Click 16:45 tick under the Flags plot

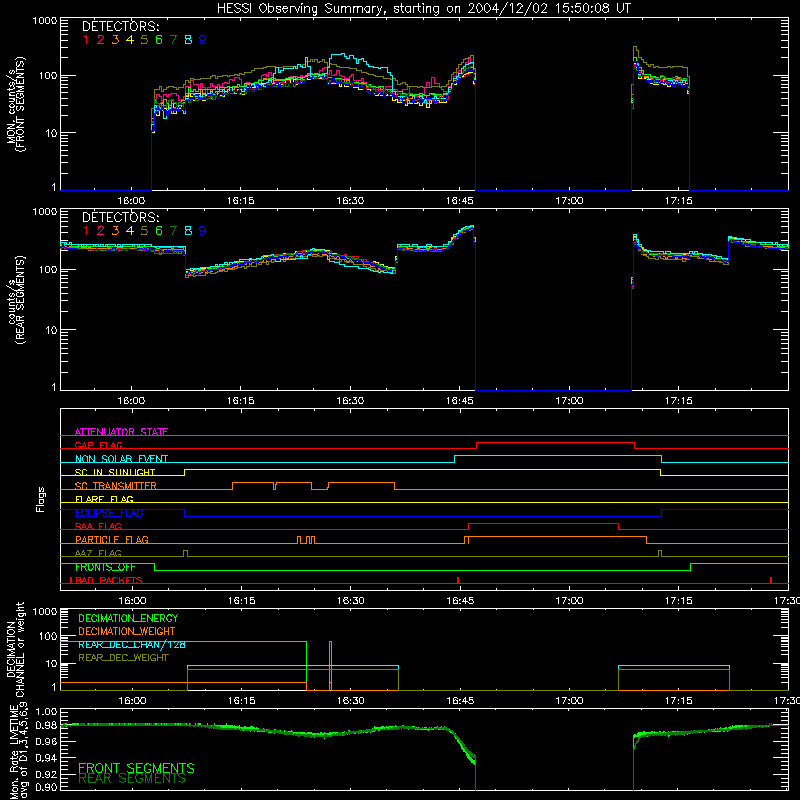point(460,601)
